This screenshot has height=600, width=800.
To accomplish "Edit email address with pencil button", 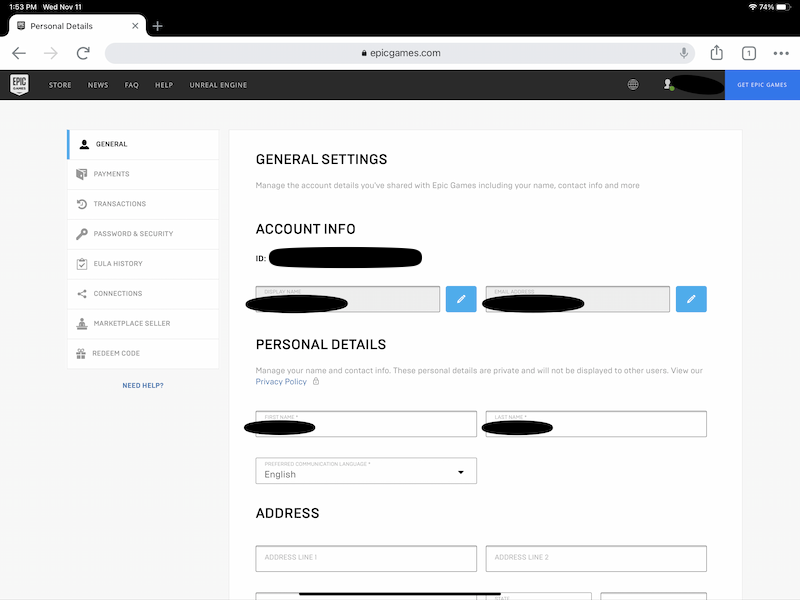I will pos(691,299).
